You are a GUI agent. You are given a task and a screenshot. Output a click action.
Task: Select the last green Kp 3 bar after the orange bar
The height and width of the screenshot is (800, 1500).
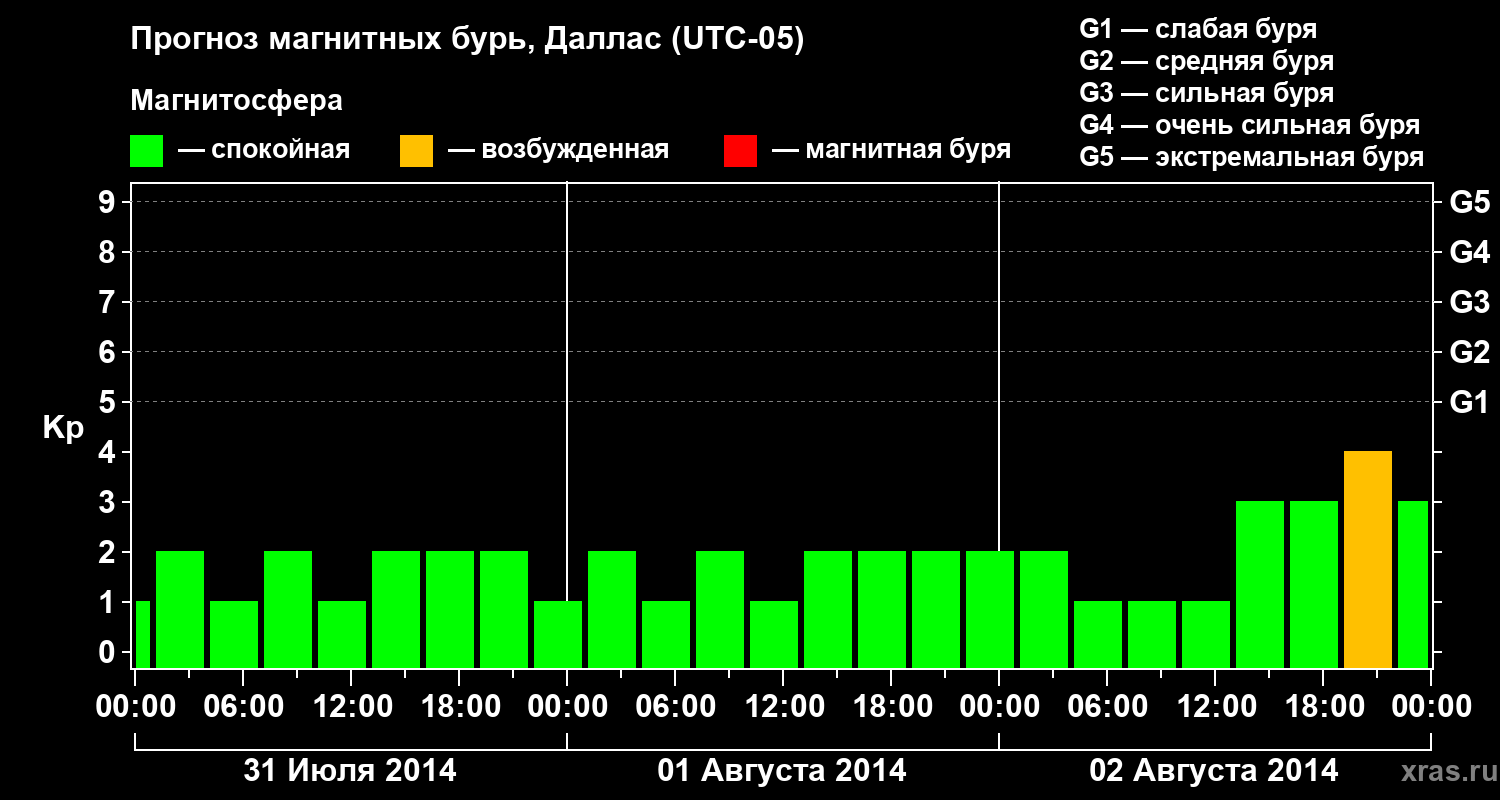1413,584
